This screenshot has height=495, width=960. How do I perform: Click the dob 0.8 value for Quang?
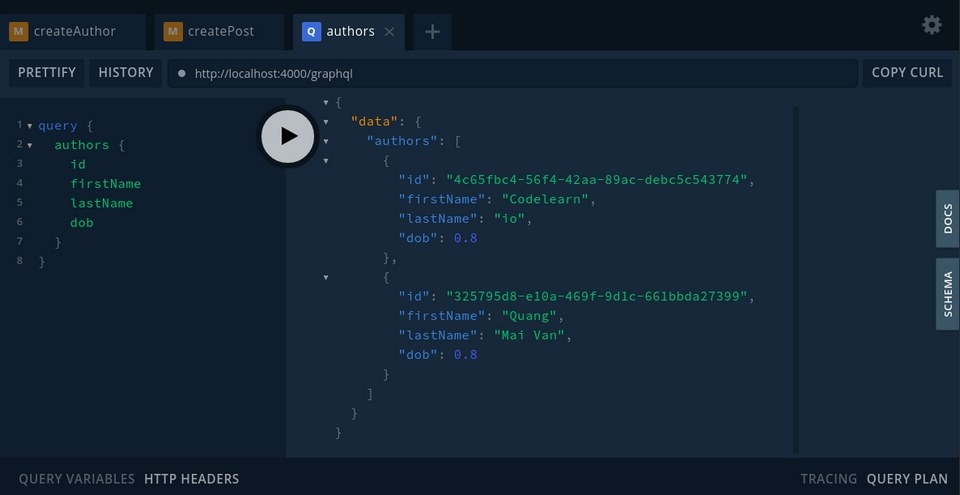pos(465,355)
